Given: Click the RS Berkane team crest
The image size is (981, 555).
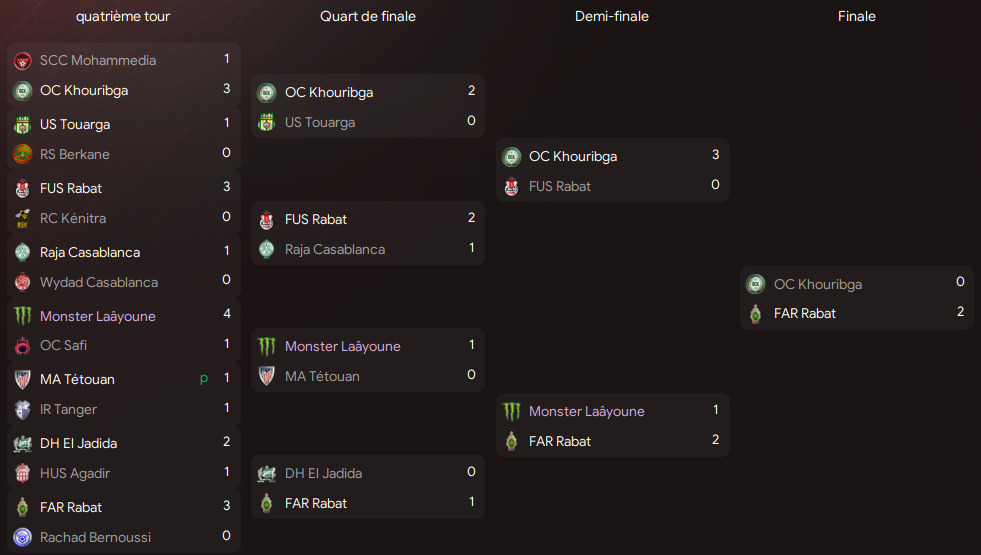Looking at the screenshot, I should 23,154.
